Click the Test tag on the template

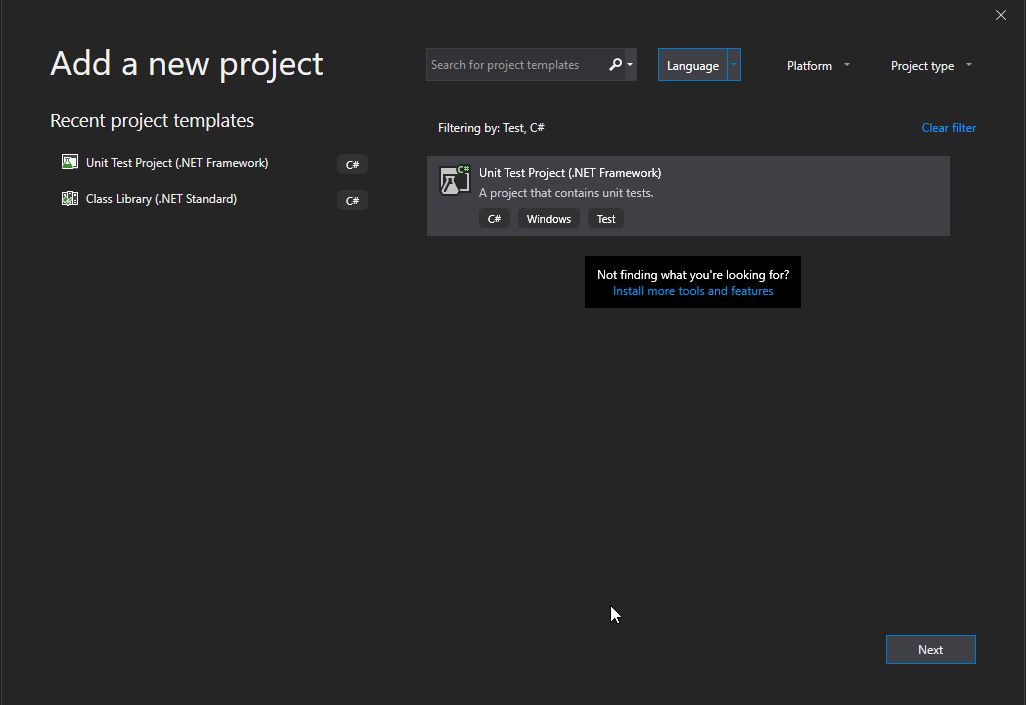point(605,218)
